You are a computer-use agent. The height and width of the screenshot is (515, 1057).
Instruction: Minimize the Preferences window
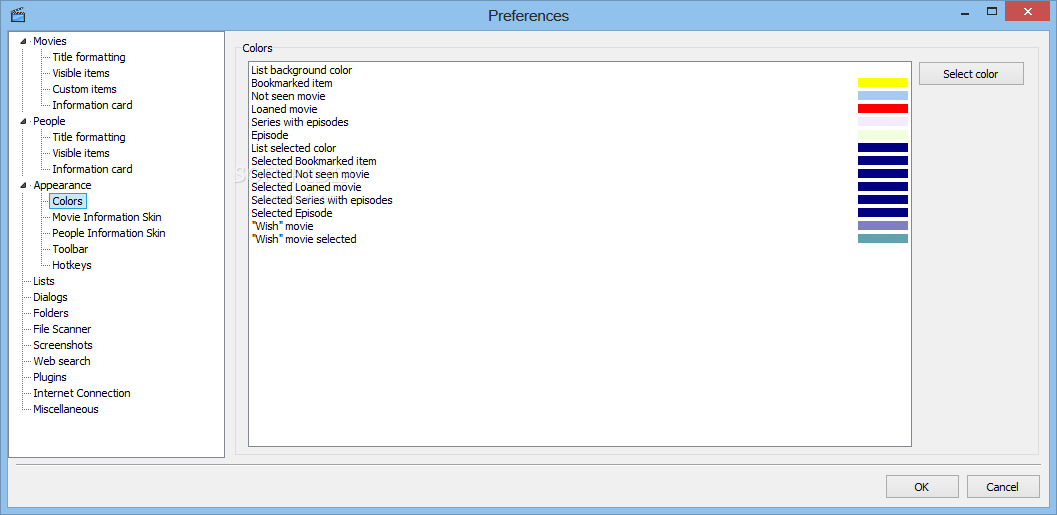click(x=966, y=11)
